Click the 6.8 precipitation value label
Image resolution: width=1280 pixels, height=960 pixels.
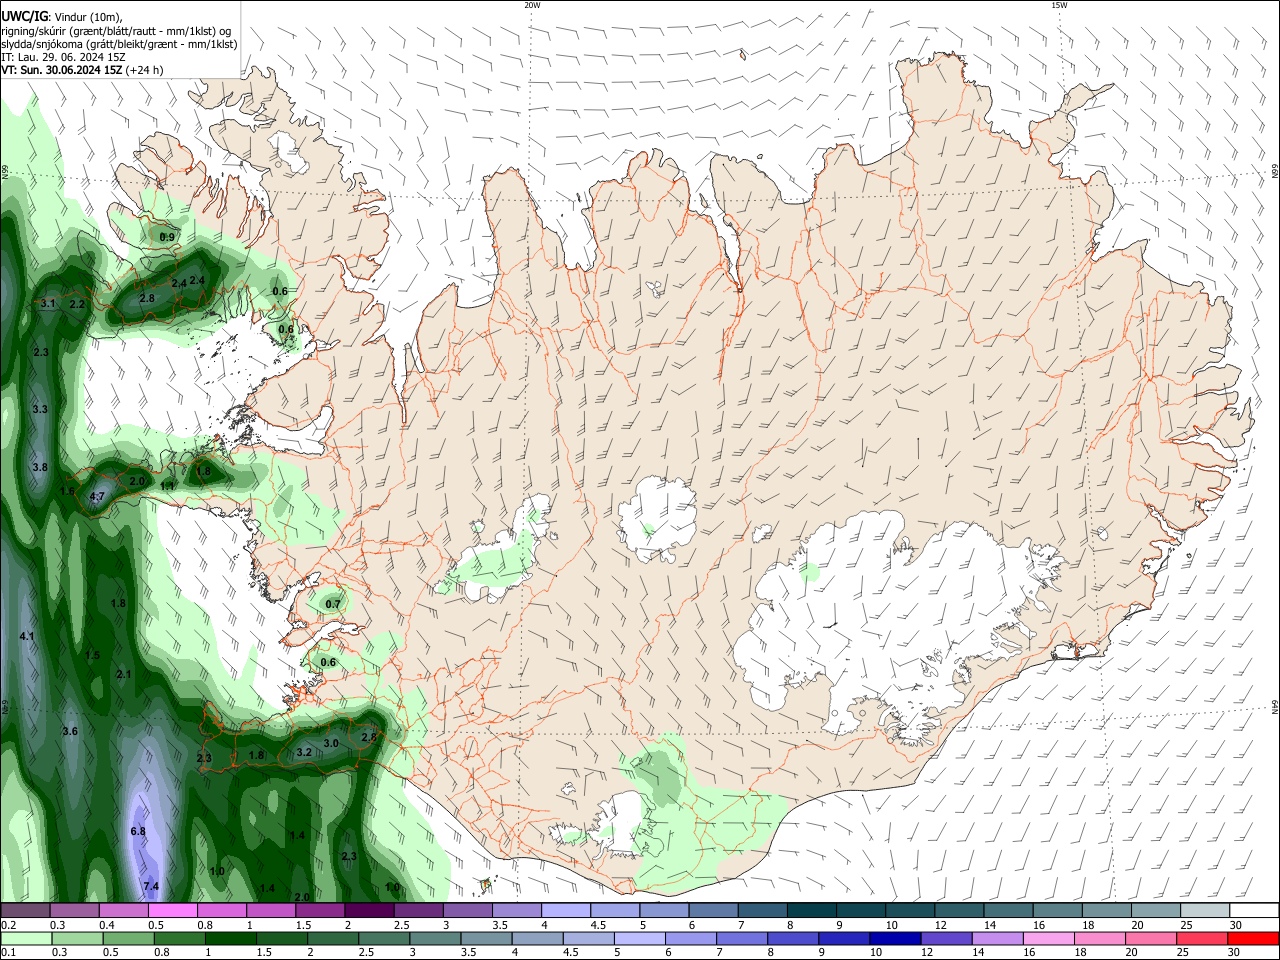point(138,831)
